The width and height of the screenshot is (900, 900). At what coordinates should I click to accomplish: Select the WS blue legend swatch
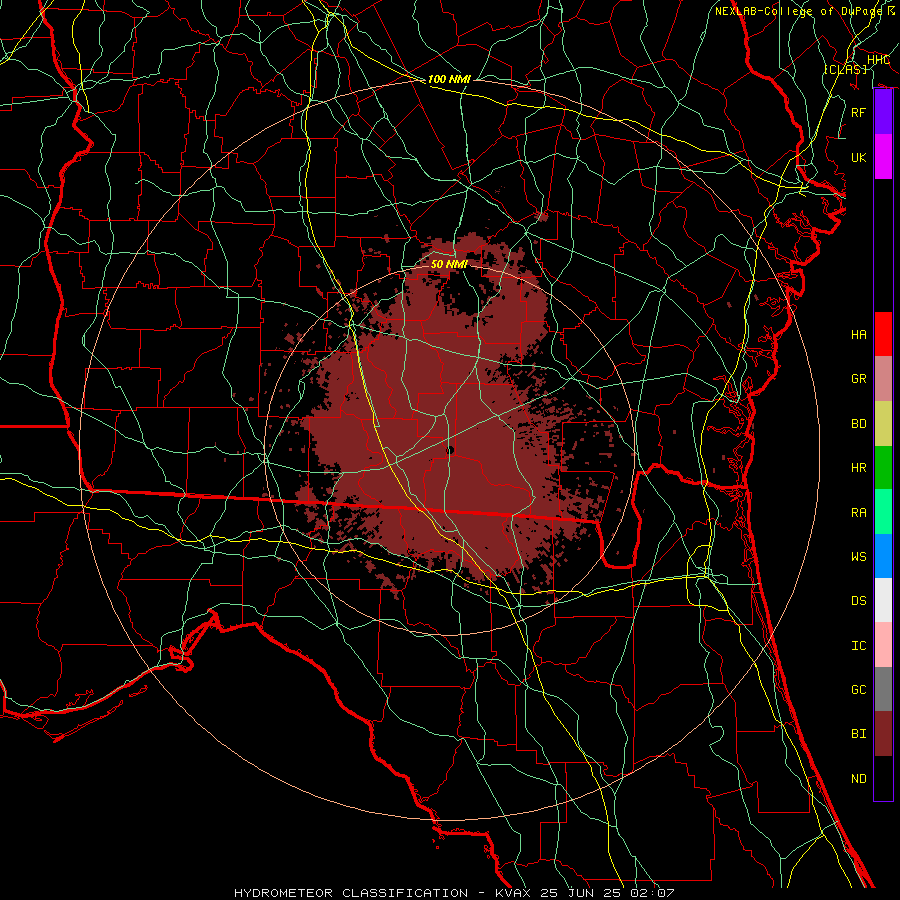pos(883,556)
